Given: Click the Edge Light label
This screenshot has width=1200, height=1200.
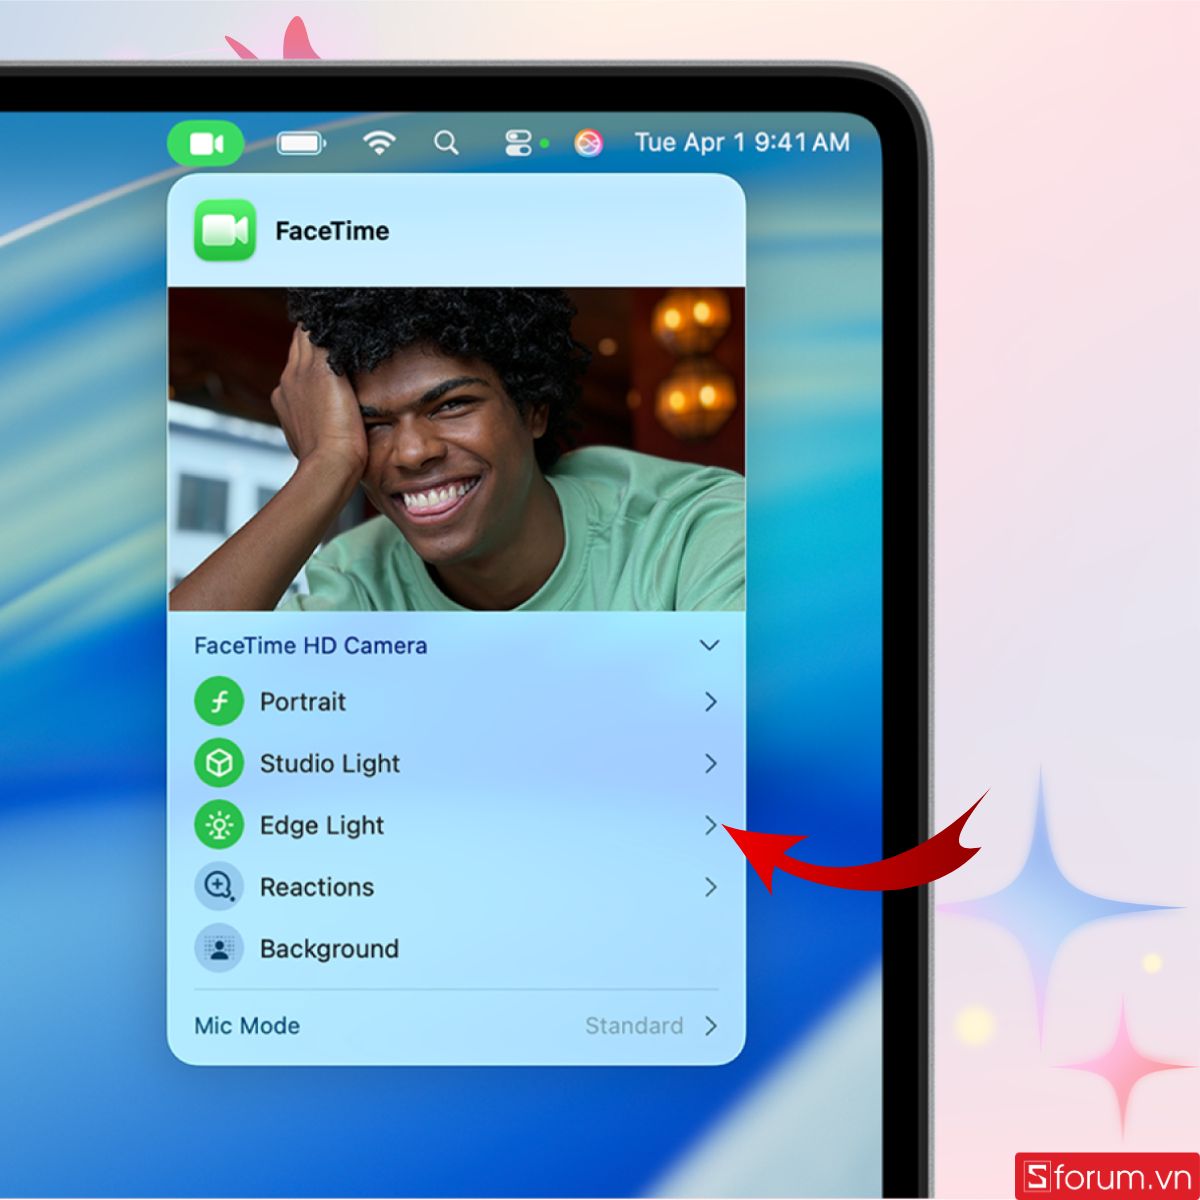Looking at the screenshot, I should pos(322,826).
